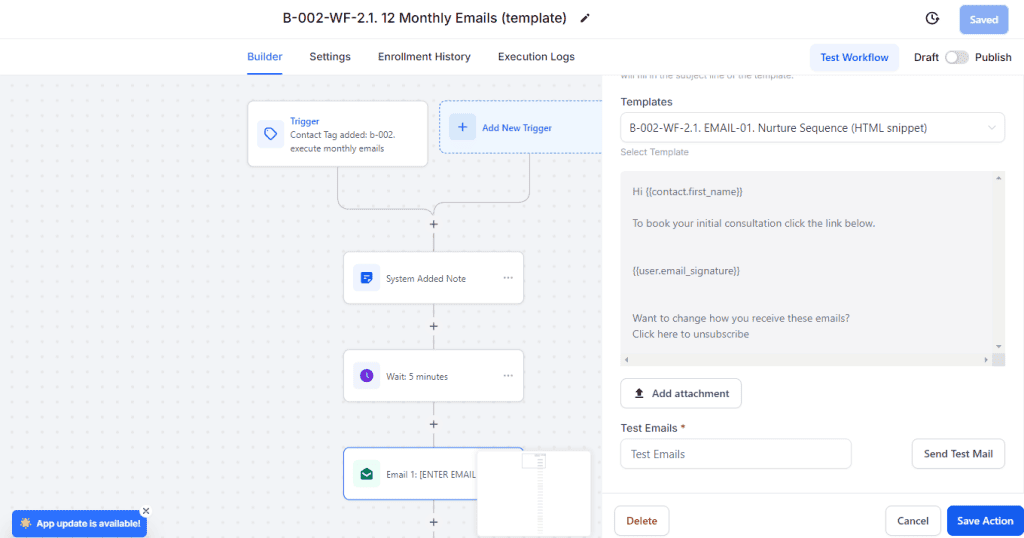This screenshot has width=1024, height=538.
Task: Select the System Added Note node
Action: [434, 277]
